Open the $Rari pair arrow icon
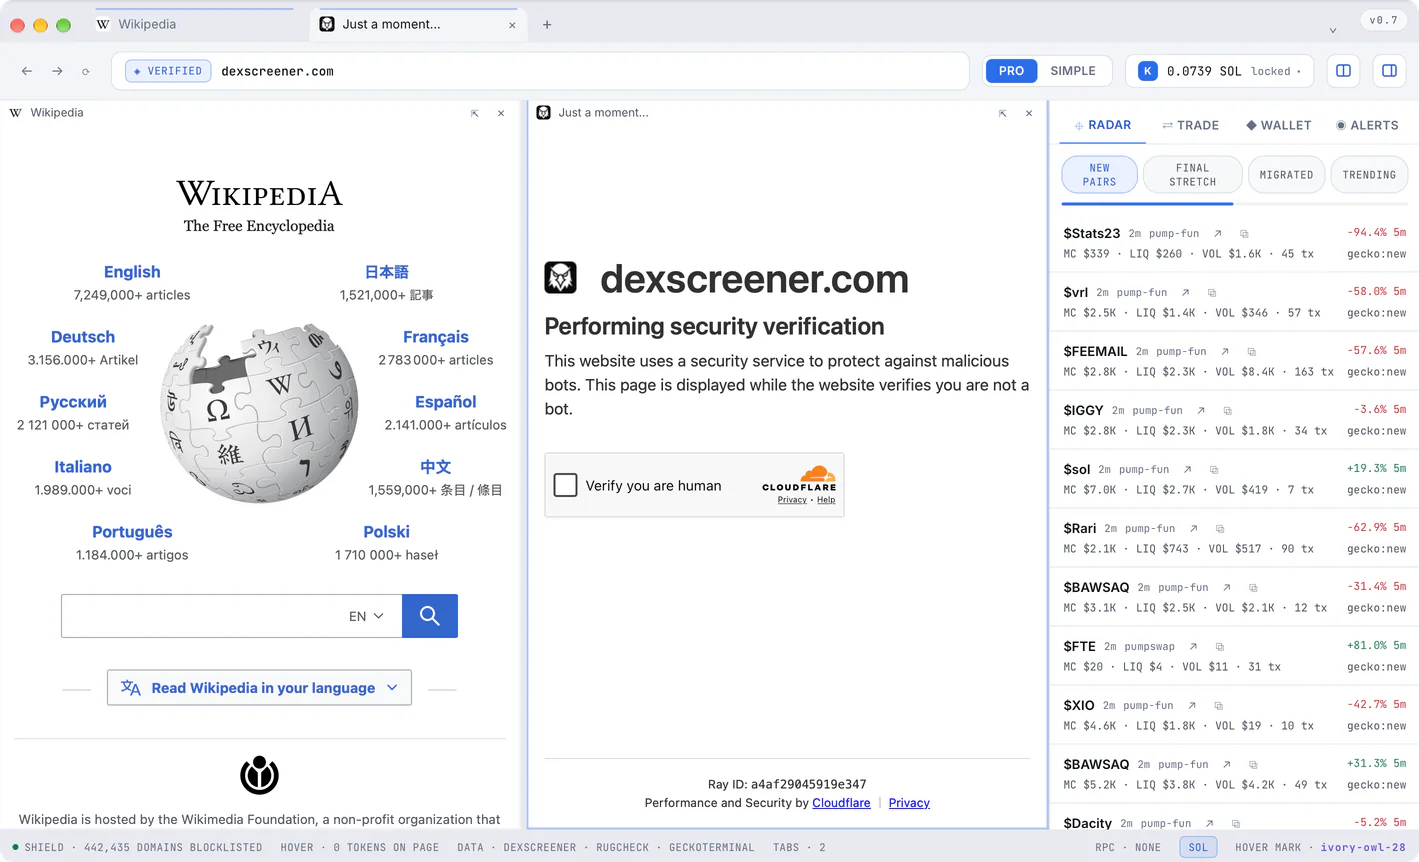The image size is (1419, 862). 1194,528
